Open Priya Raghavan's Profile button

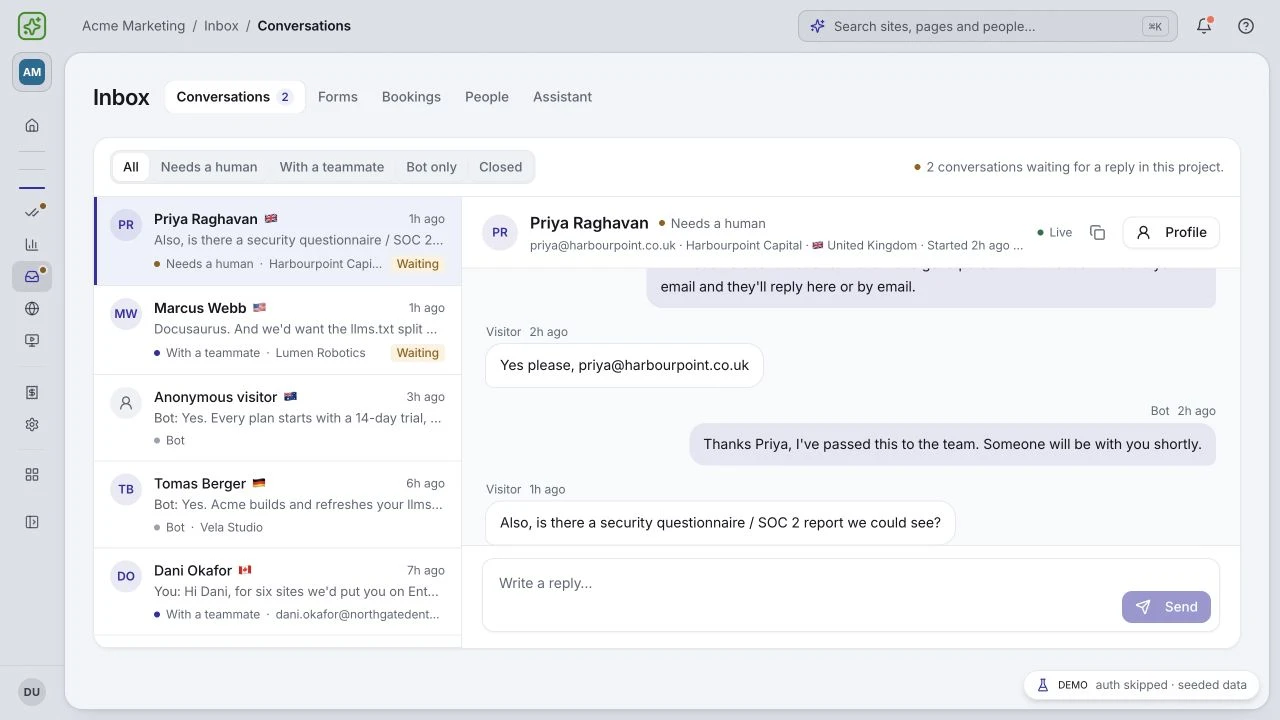click(1171, 232)
